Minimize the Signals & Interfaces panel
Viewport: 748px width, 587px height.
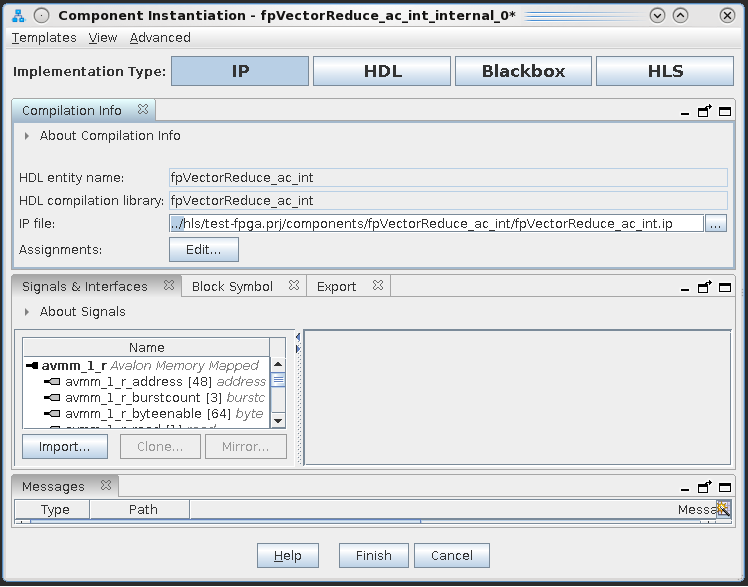coord(685,288)
